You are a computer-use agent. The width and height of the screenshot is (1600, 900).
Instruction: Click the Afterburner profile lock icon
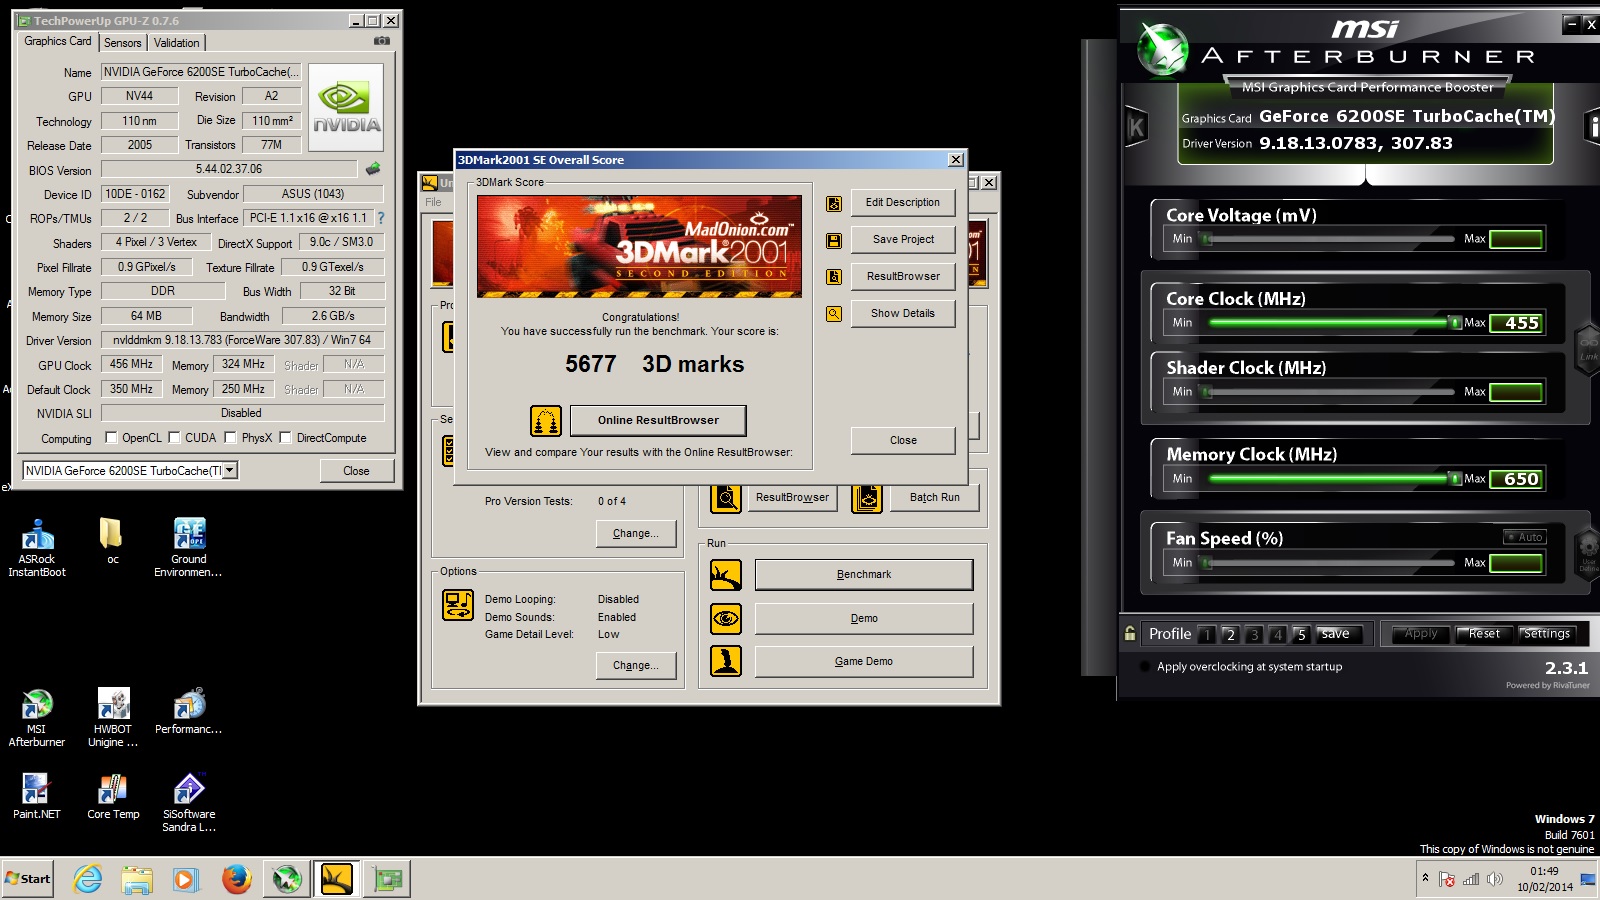point(1130,633)
